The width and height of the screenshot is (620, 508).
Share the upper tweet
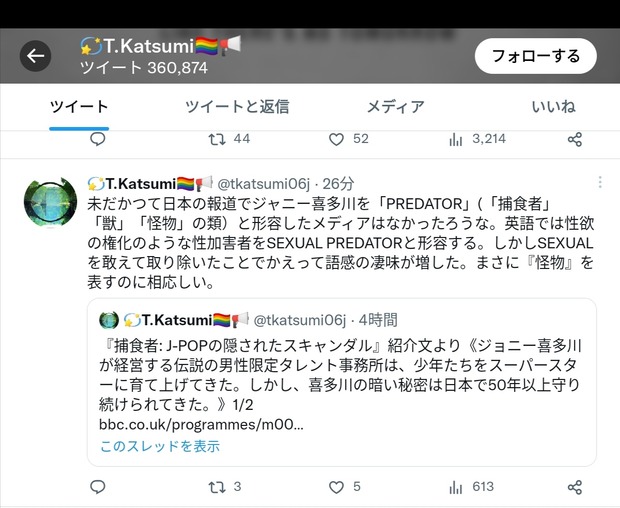[x=575, y=140]
